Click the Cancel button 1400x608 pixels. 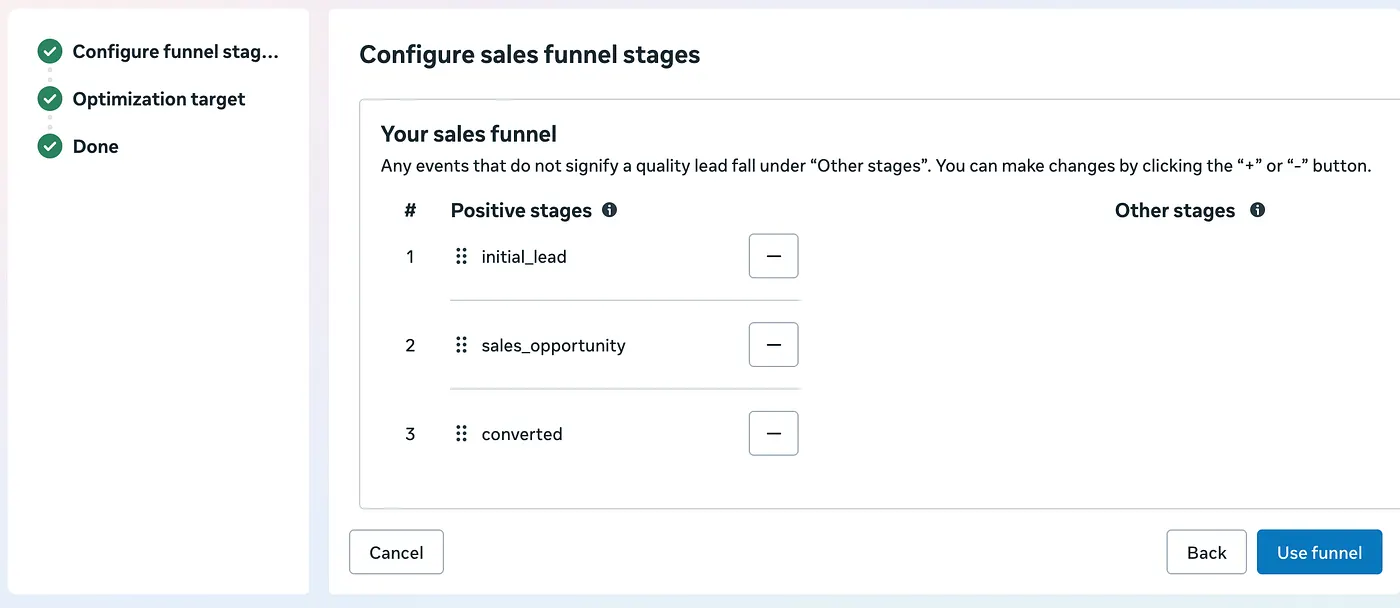click(x=396, y=552)
